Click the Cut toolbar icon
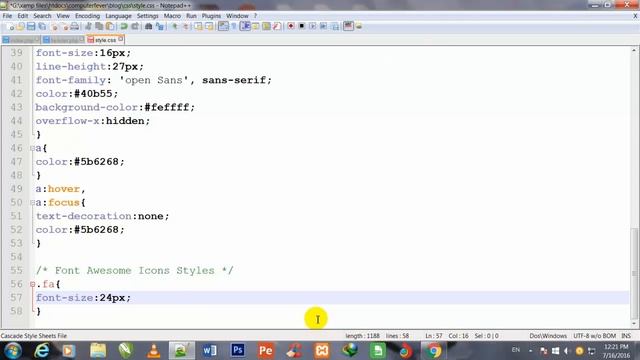The image size is (640, 360). pyautogui.click(x=88, y=27)
